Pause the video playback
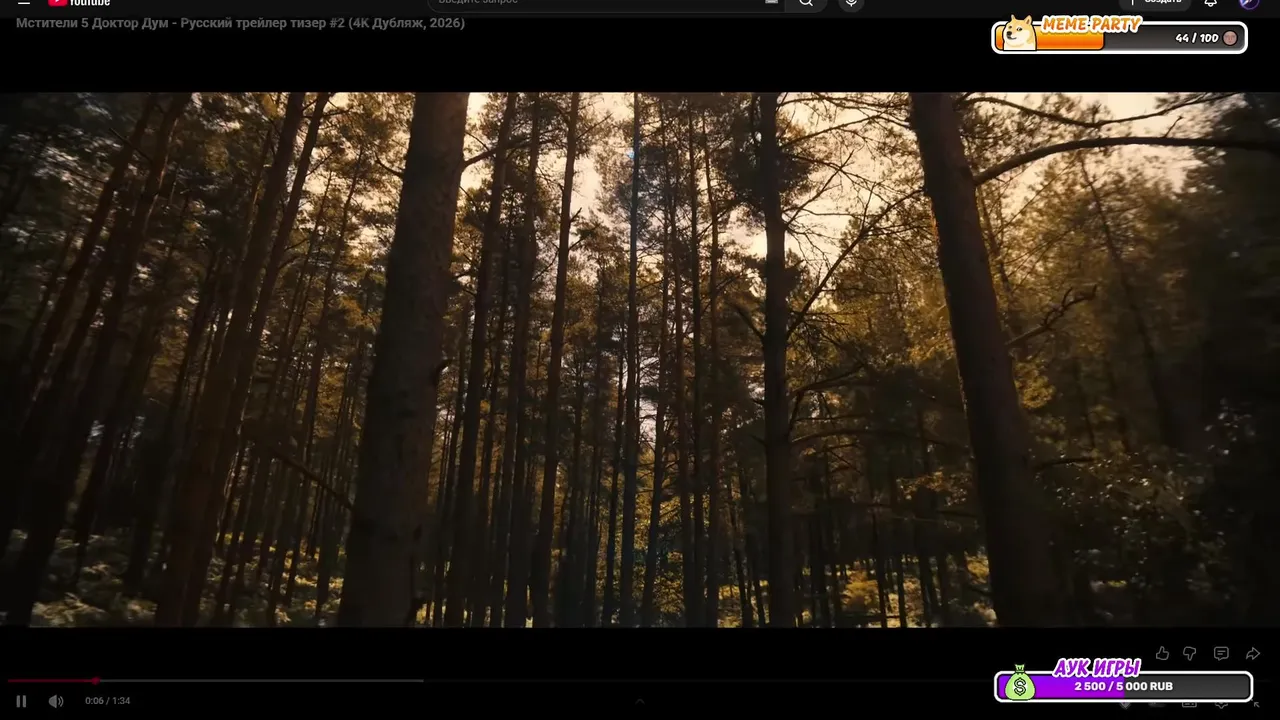This screenshot has height=720, width=1280. tap(21, 701)
